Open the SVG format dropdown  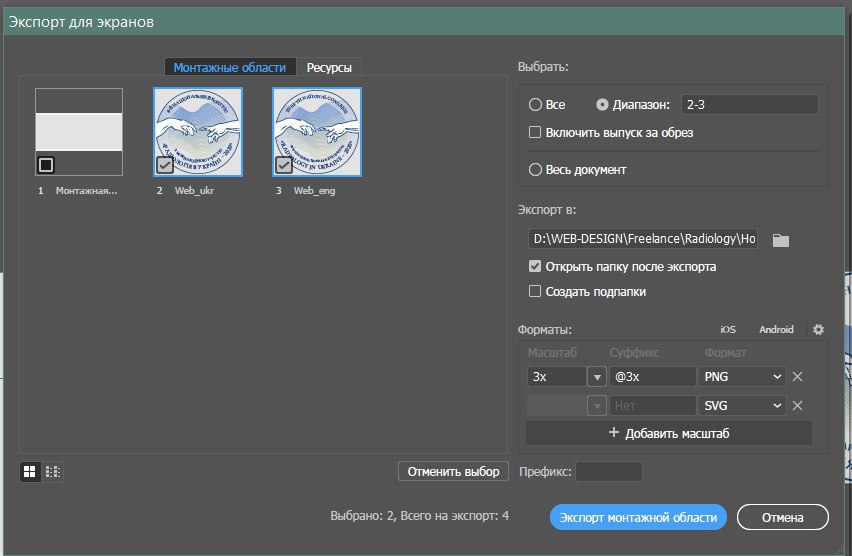(x=742, y=405)
